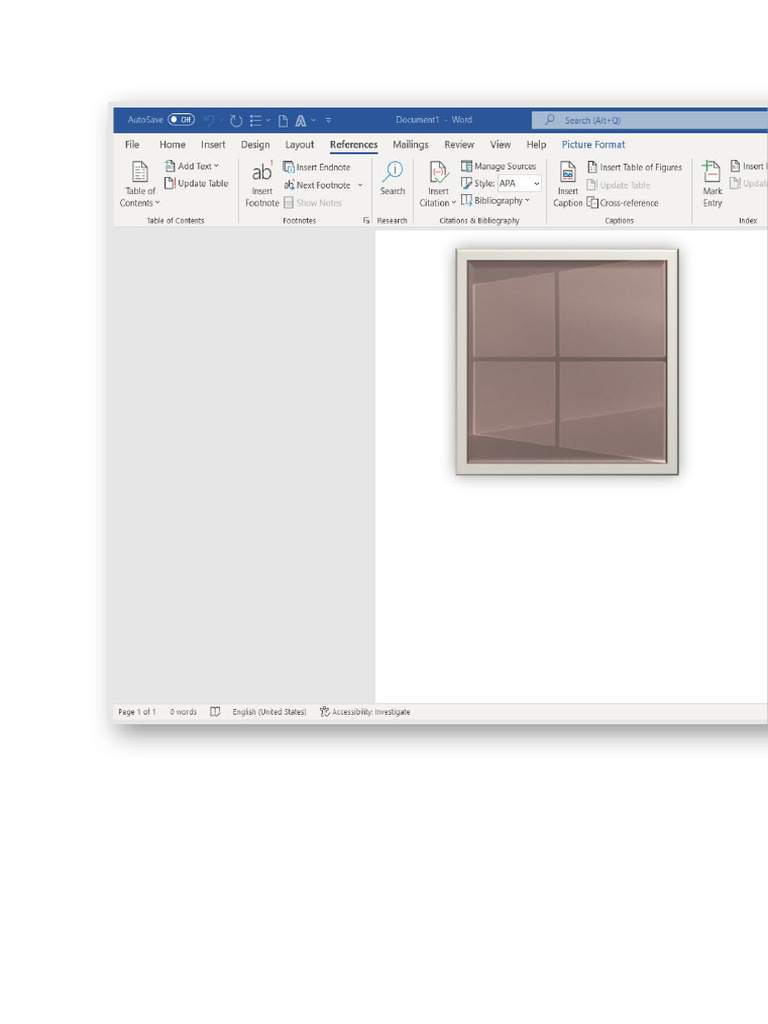Open the Footnotes dialog launcher
768x1024 pixels.
pyautogui.click(x=366, y=221)
